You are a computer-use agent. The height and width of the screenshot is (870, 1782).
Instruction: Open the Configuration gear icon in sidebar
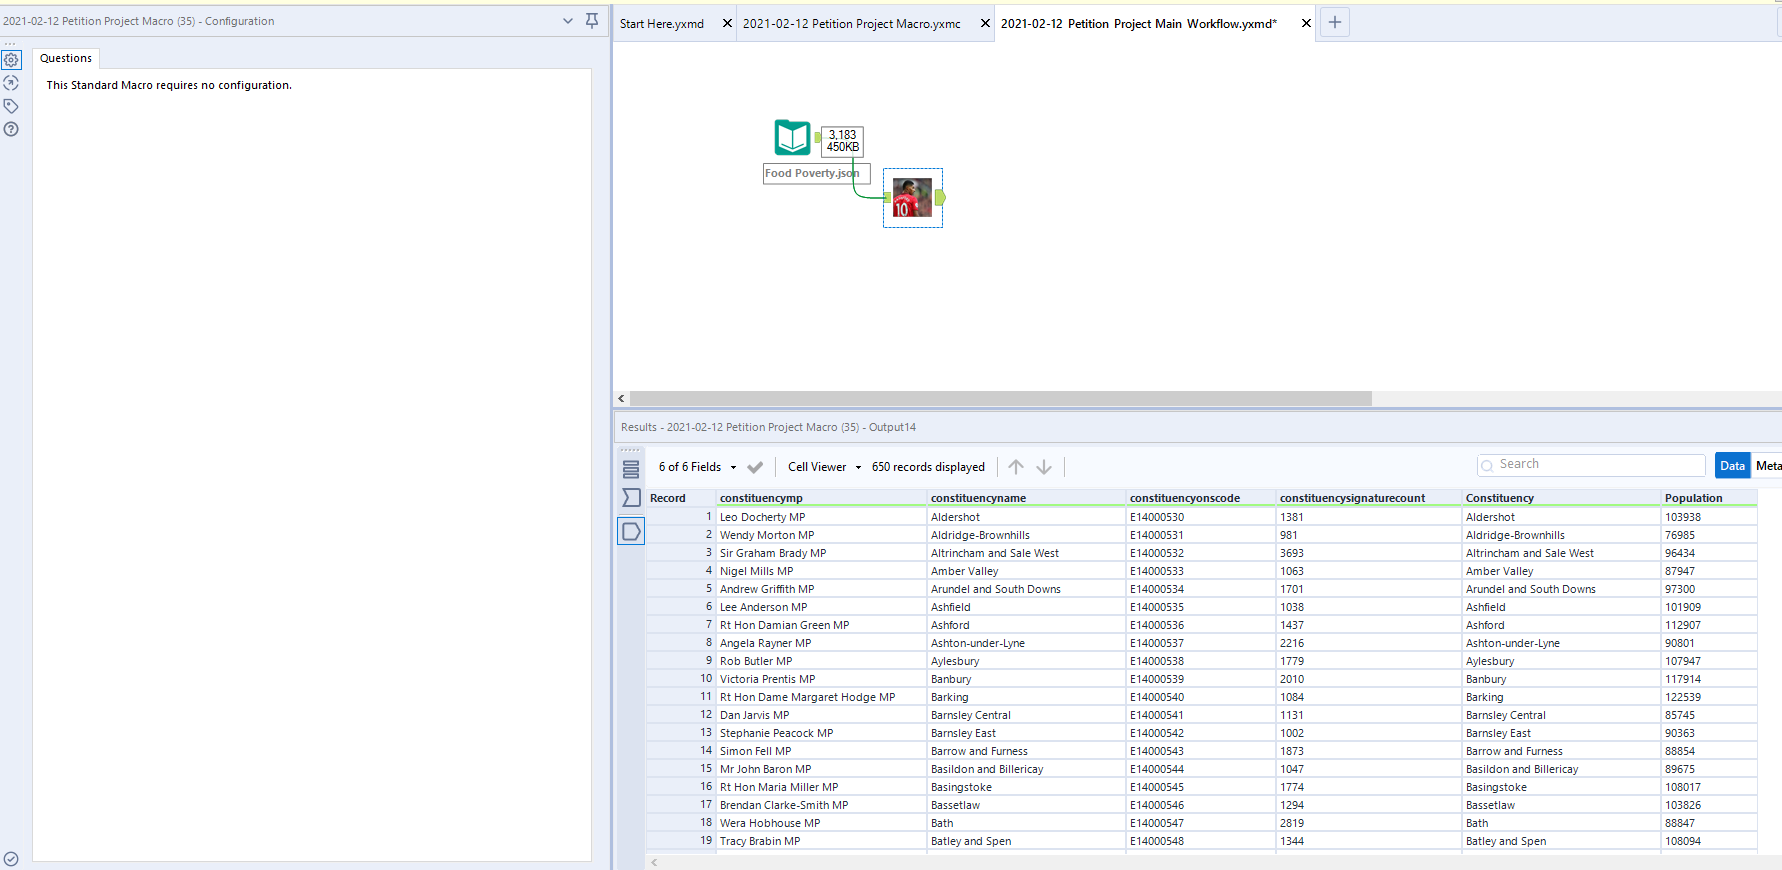[x=11, y=60]
